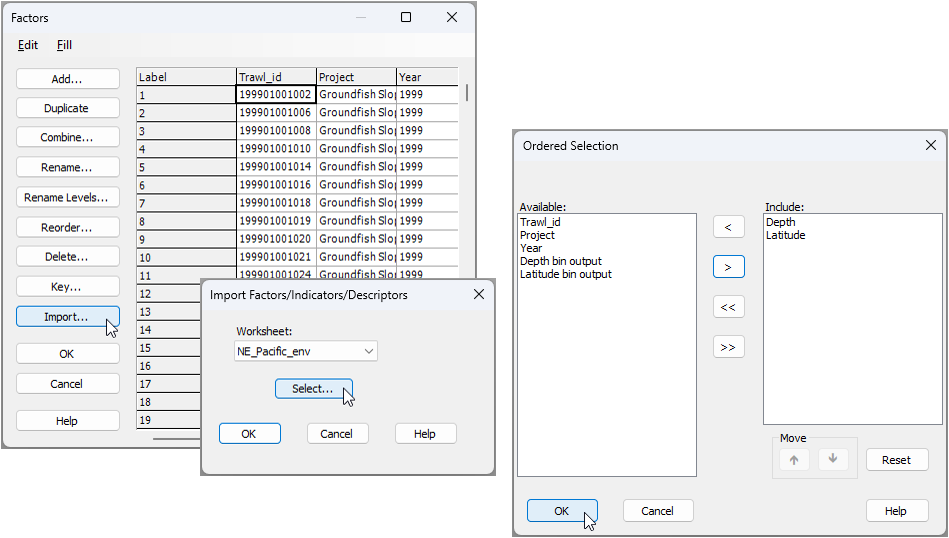Click the Rename Levels... button
949x538 pixels.
pyautogui.click(x=67, y=197)
